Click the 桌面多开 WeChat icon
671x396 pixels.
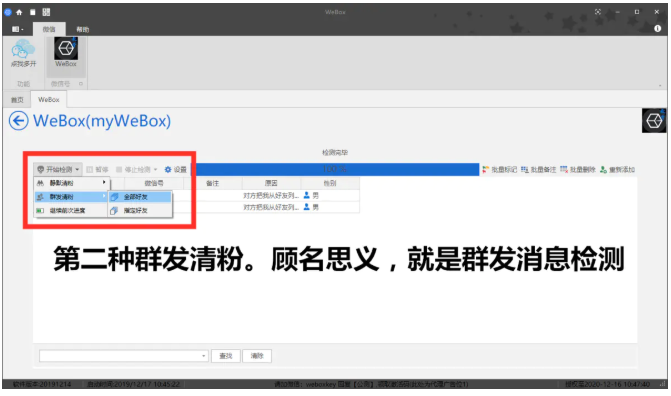click(x=24, y=54)
